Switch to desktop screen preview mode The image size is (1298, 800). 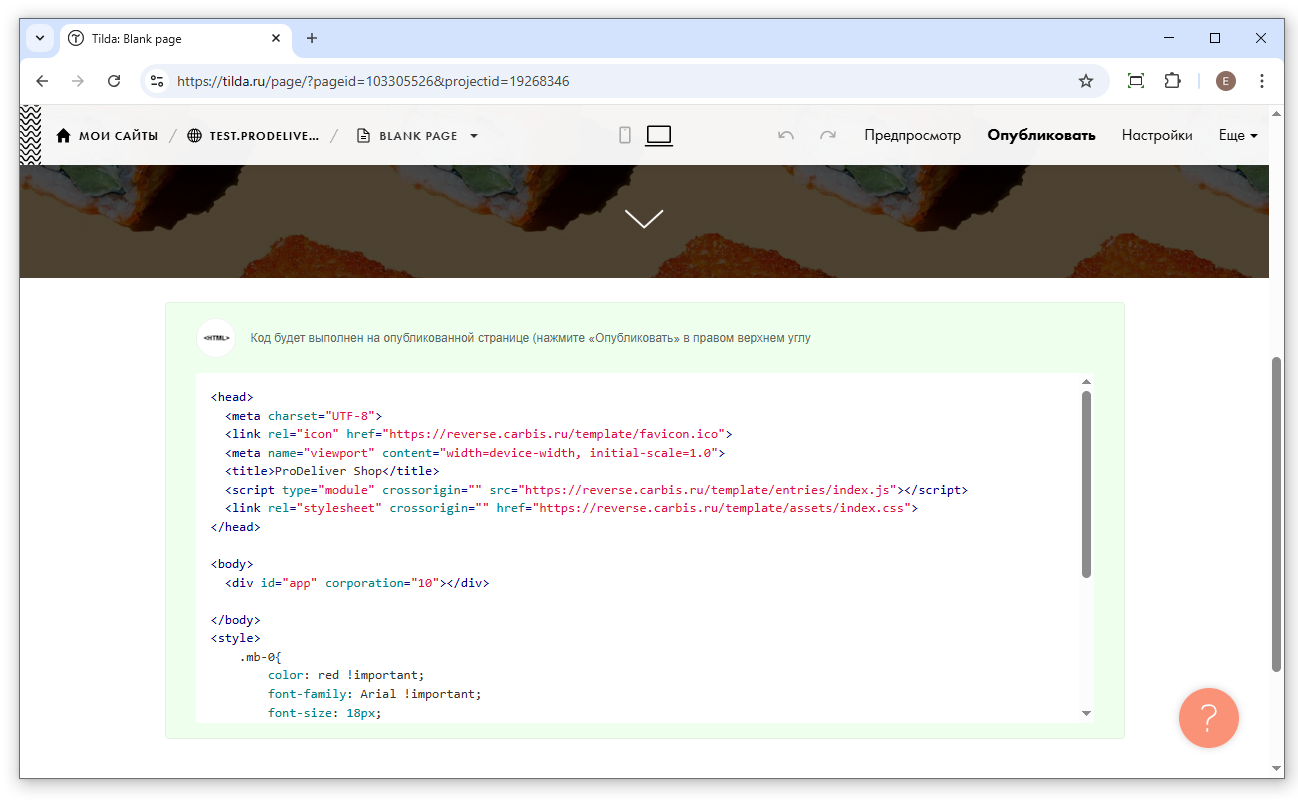pos(658,135)
